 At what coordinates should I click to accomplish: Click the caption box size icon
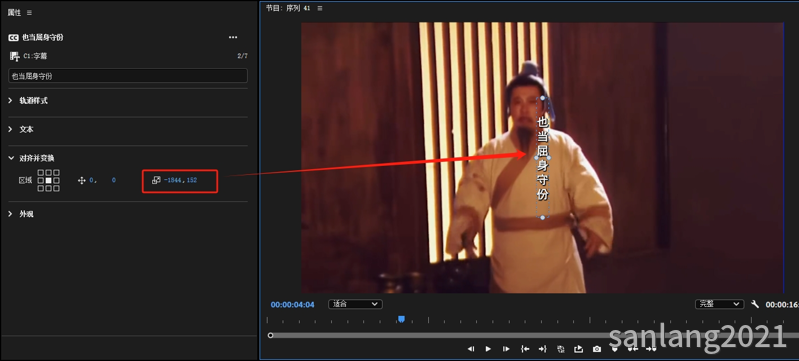pyautogui.click(x=156, y=180)
